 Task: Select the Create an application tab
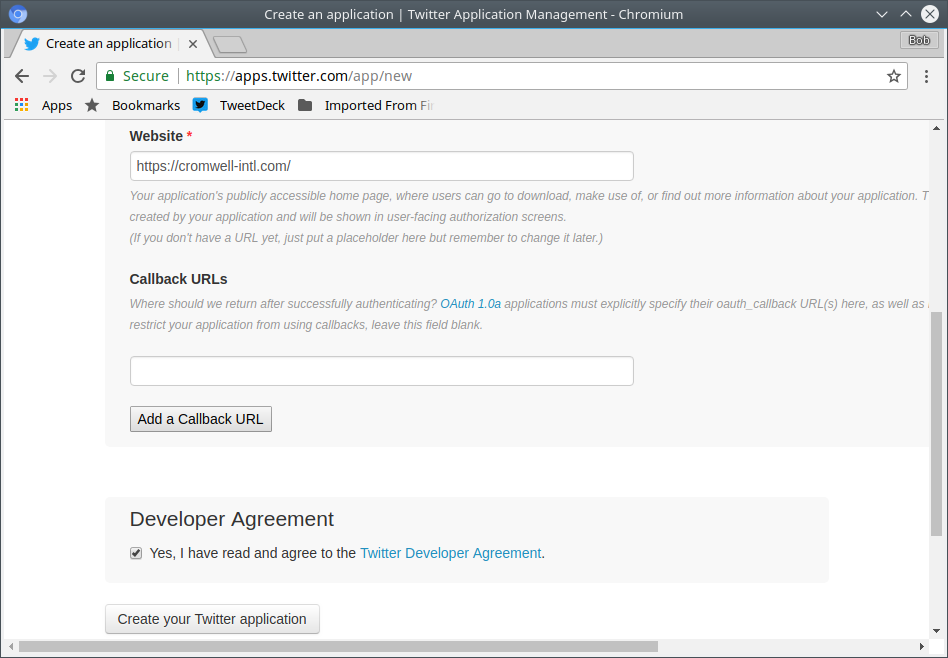tap(109, 44)
